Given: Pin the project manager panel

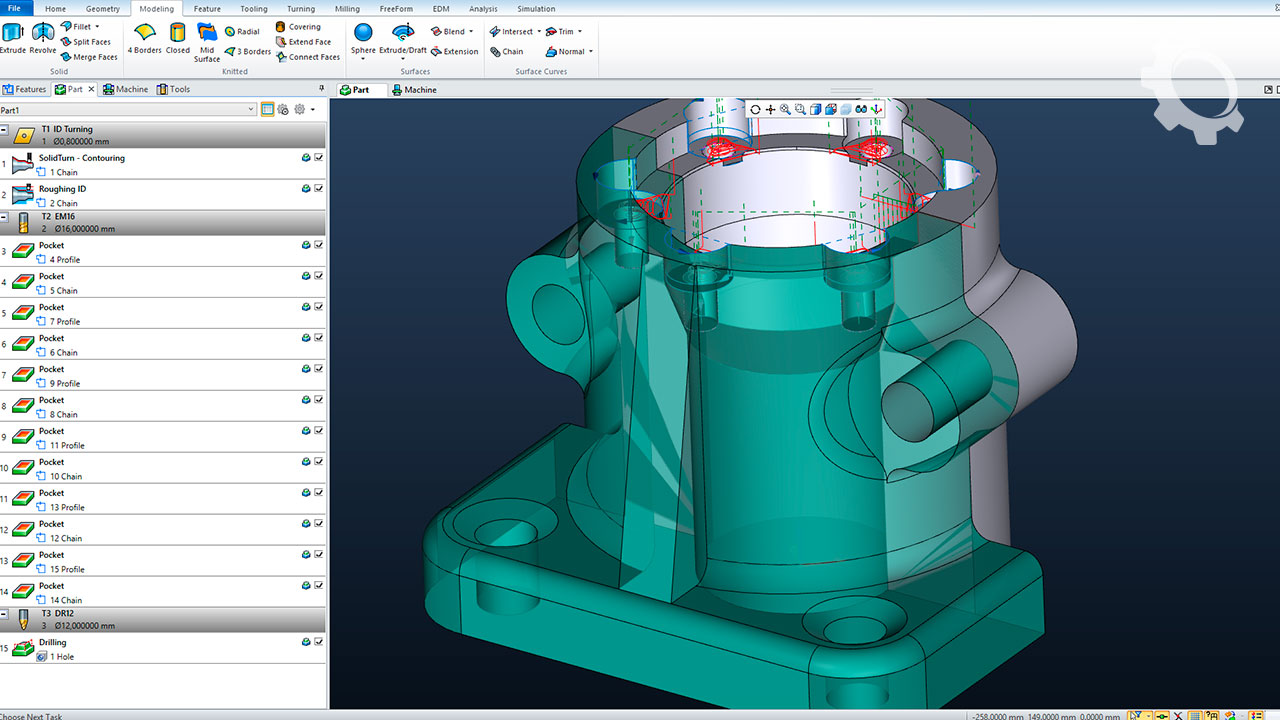Looking at the screenshot, I should [321, 88].
